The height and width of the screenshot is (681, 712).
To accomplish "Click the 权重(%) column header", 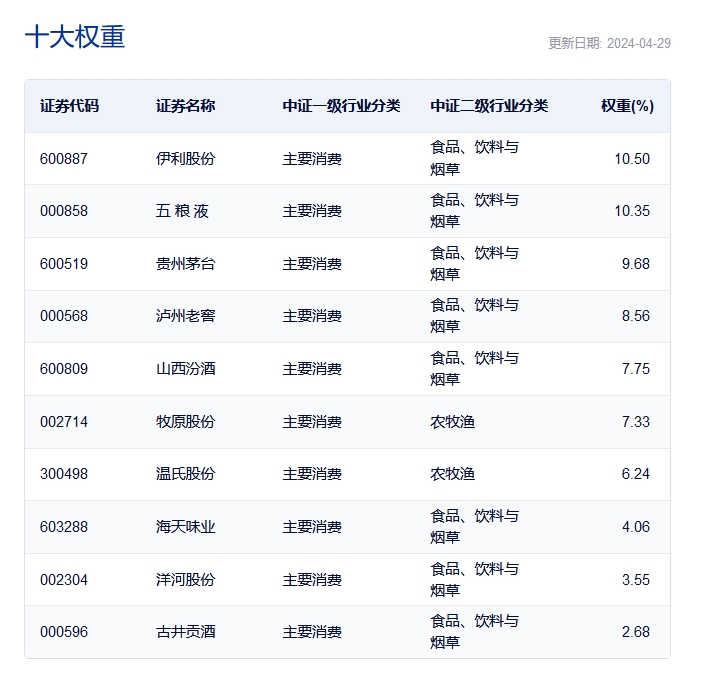I will tap(628, 106).
